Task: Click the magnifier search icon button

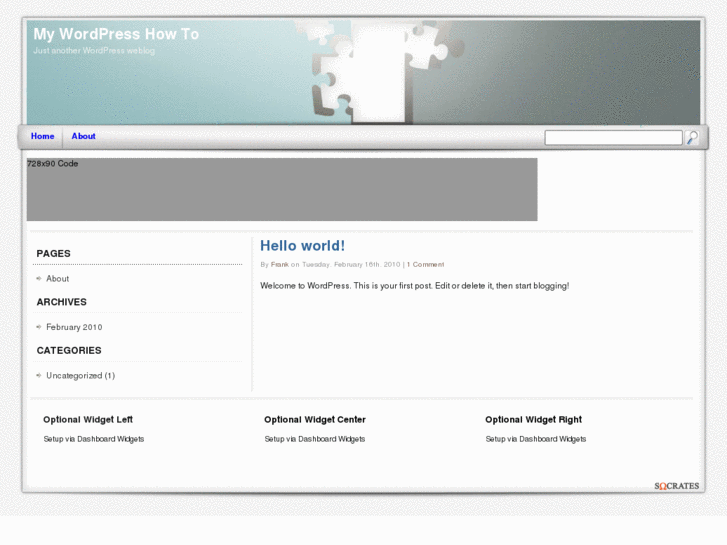Action: click(x=692, y=137)
